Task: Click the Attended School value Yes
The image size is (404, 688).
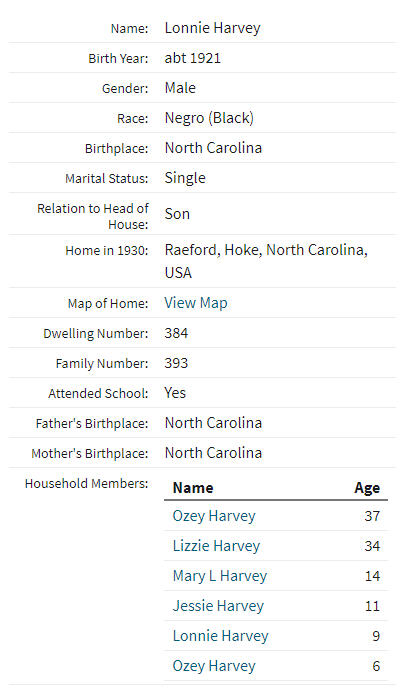Action: click(175, 393)
